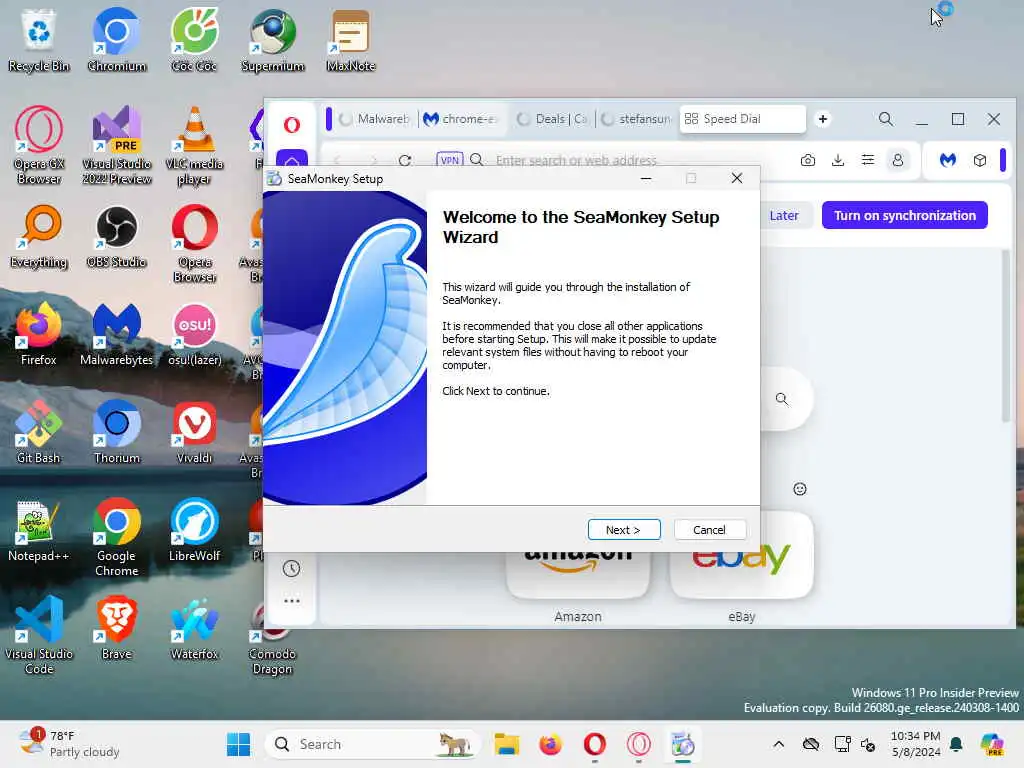Open the clock showing 10:34 PM
The image size is (1024, 768).
coord(916,744)
